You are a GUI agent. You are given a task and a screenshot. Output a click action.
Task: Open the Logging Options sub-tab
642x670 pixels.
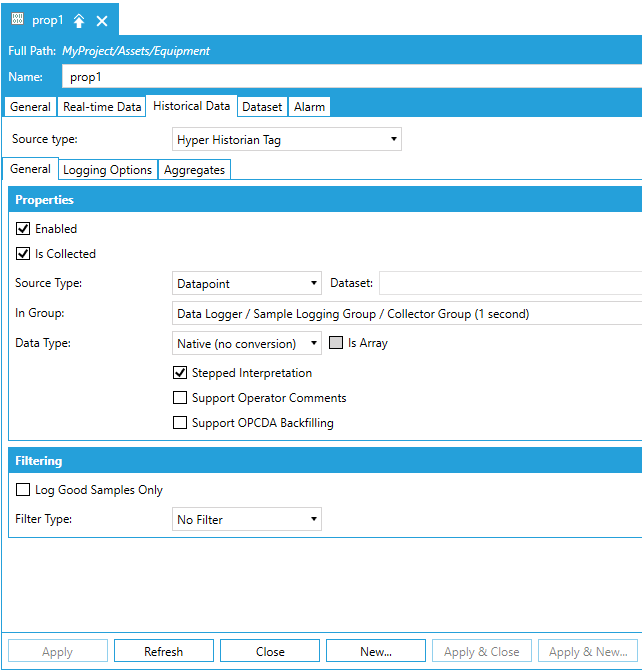click(x=107, y=170)
